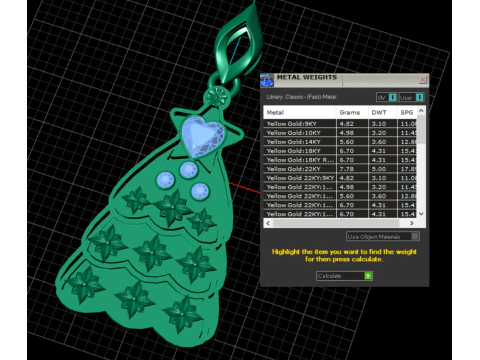The height and width of the screenshot is (360, 480).
Task: Select the Yellow Gold:9KY row
Action: [x=340, y=124]
